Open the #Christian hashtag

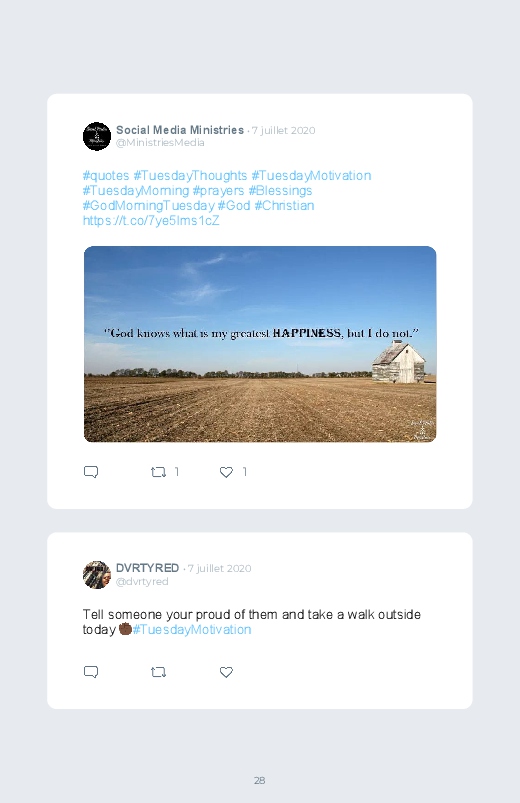[284, 205]
